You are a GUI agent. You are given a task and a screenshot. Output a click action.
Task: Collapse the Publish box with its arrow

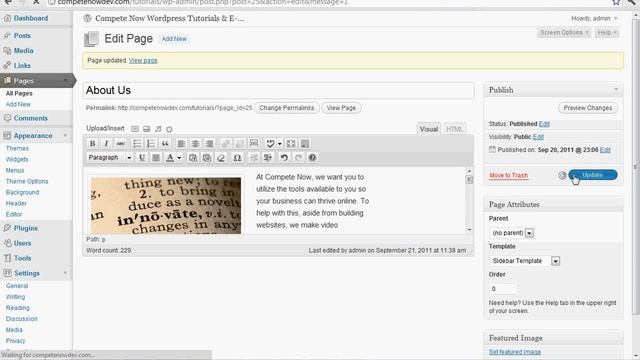pos(616,90)
